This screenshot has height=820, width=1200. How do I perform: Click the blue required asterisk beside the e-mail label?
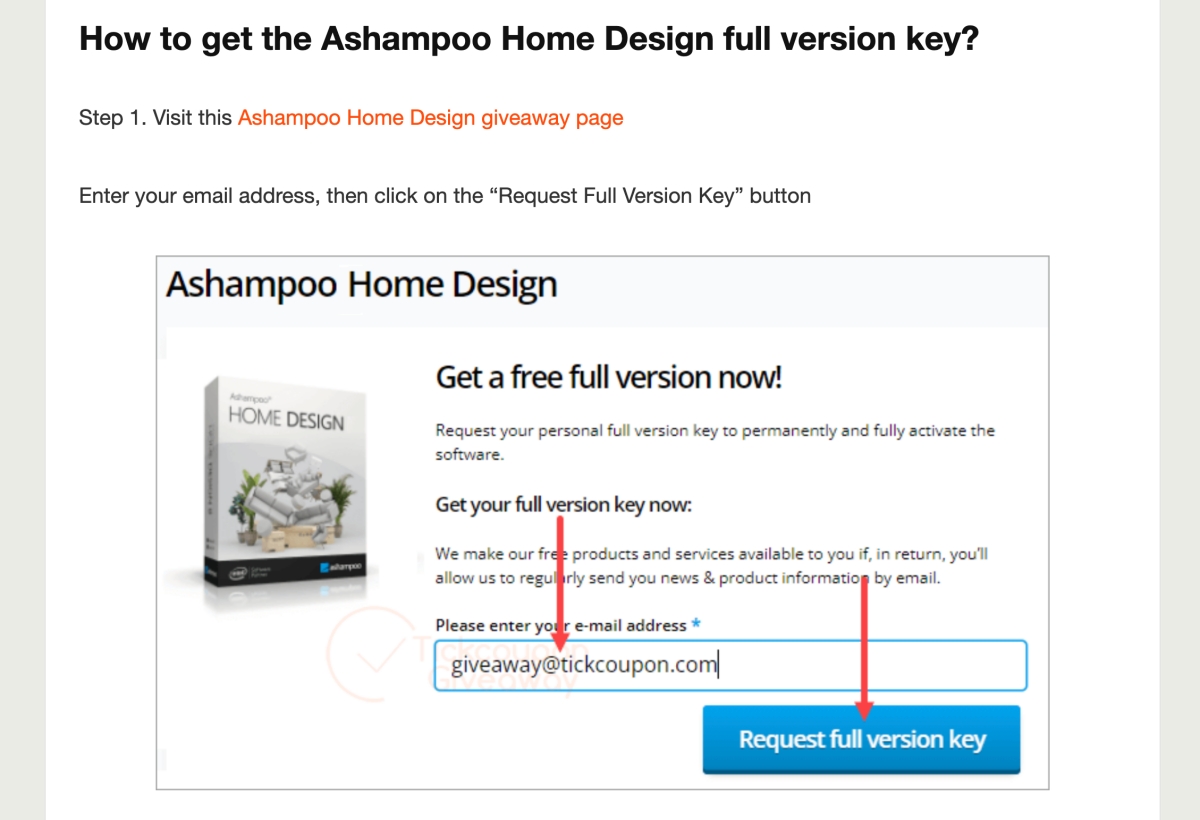[x=696, y=625]
